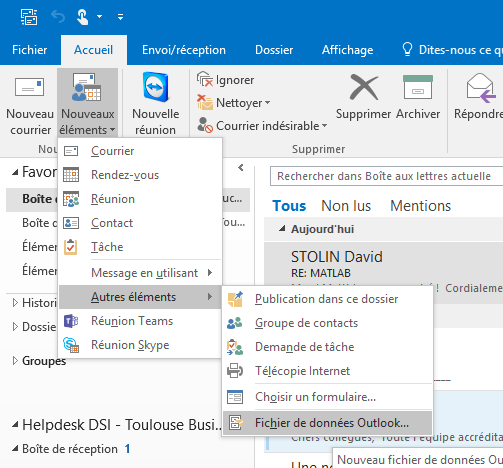Click the Supprimer X icon

364,87
